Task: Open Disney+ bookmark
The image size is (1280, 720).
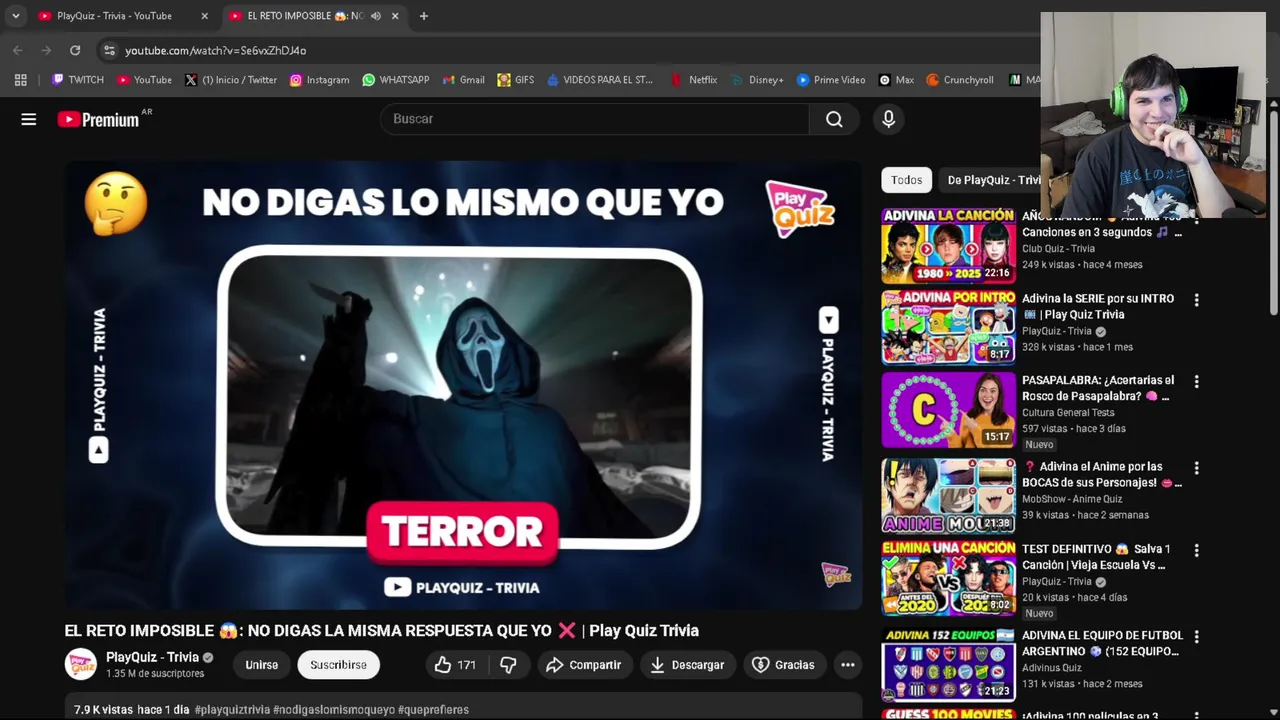Action: (x=757, y=80)
